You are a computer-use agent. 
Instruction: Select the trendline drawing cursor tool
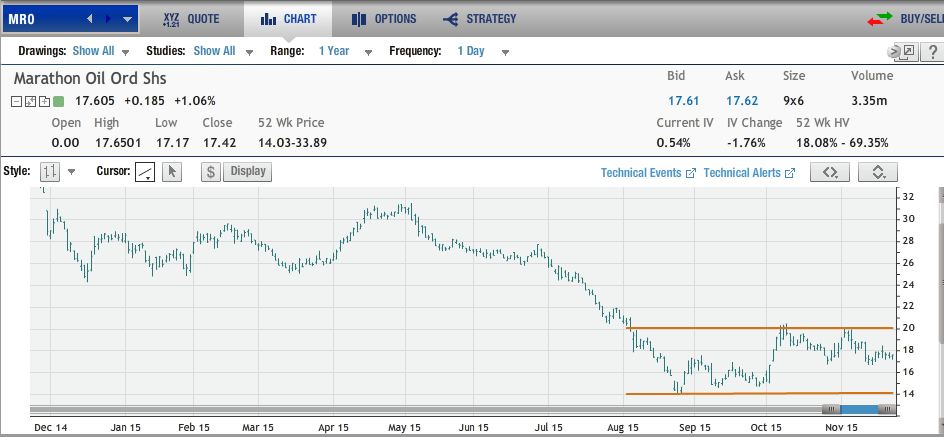click(145, 172)
